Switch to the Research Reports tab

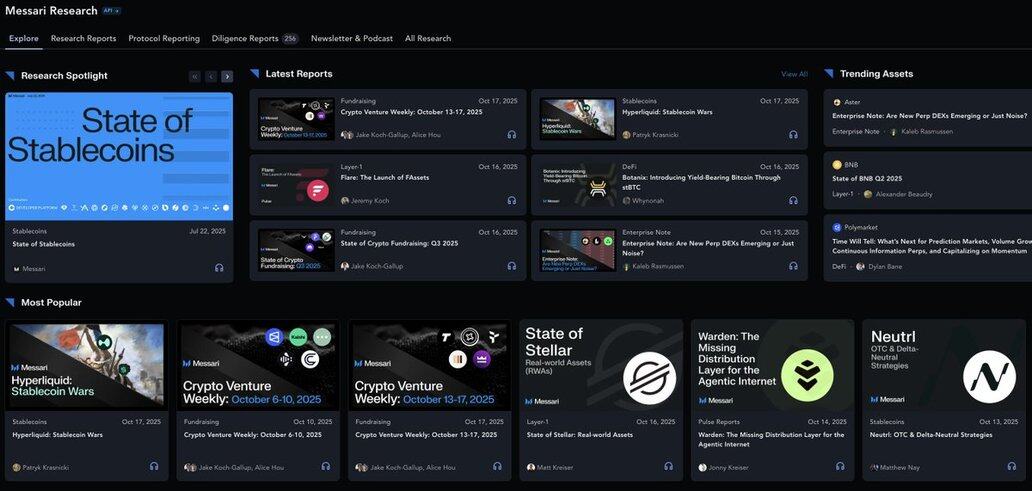click(x=83, y=38)
